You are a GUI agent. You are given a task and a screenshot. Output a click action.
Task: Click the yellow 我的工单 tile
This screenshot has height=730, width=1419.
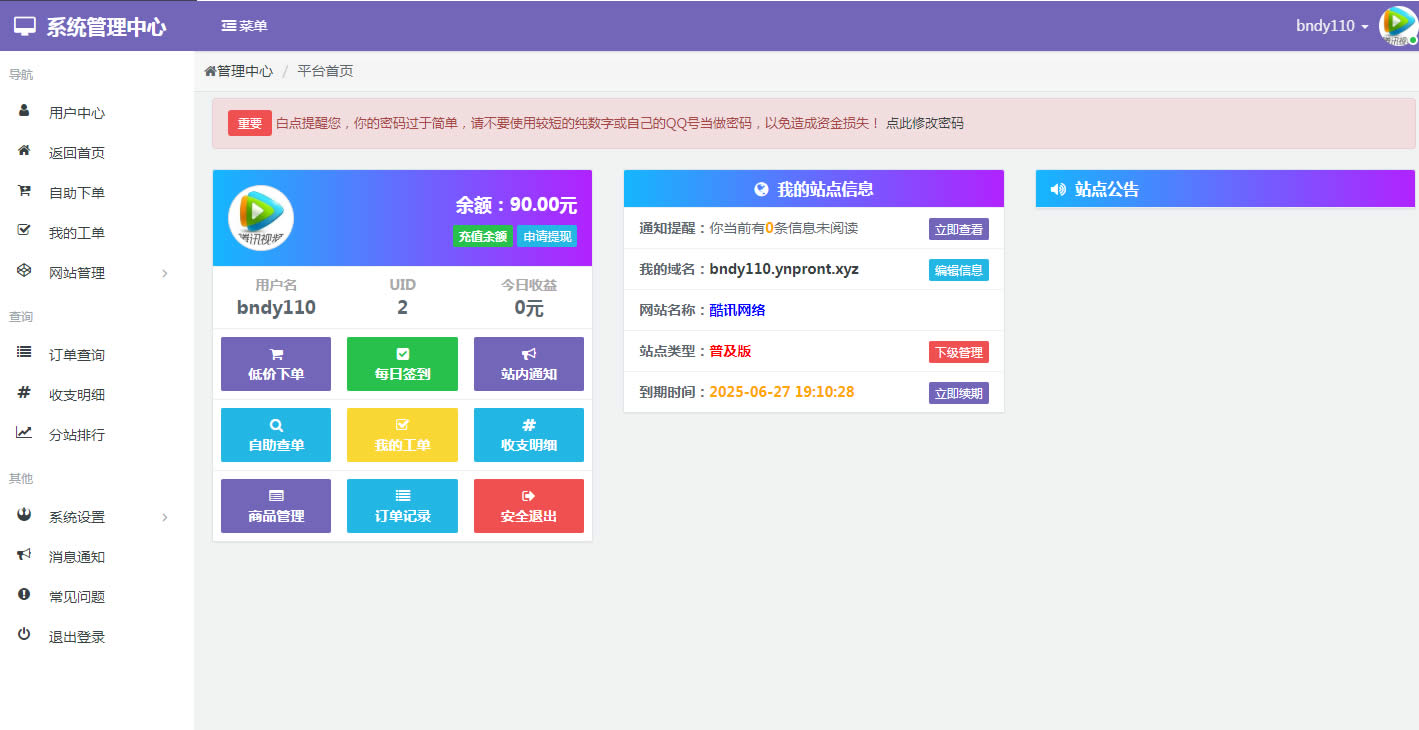pos(402,435)
